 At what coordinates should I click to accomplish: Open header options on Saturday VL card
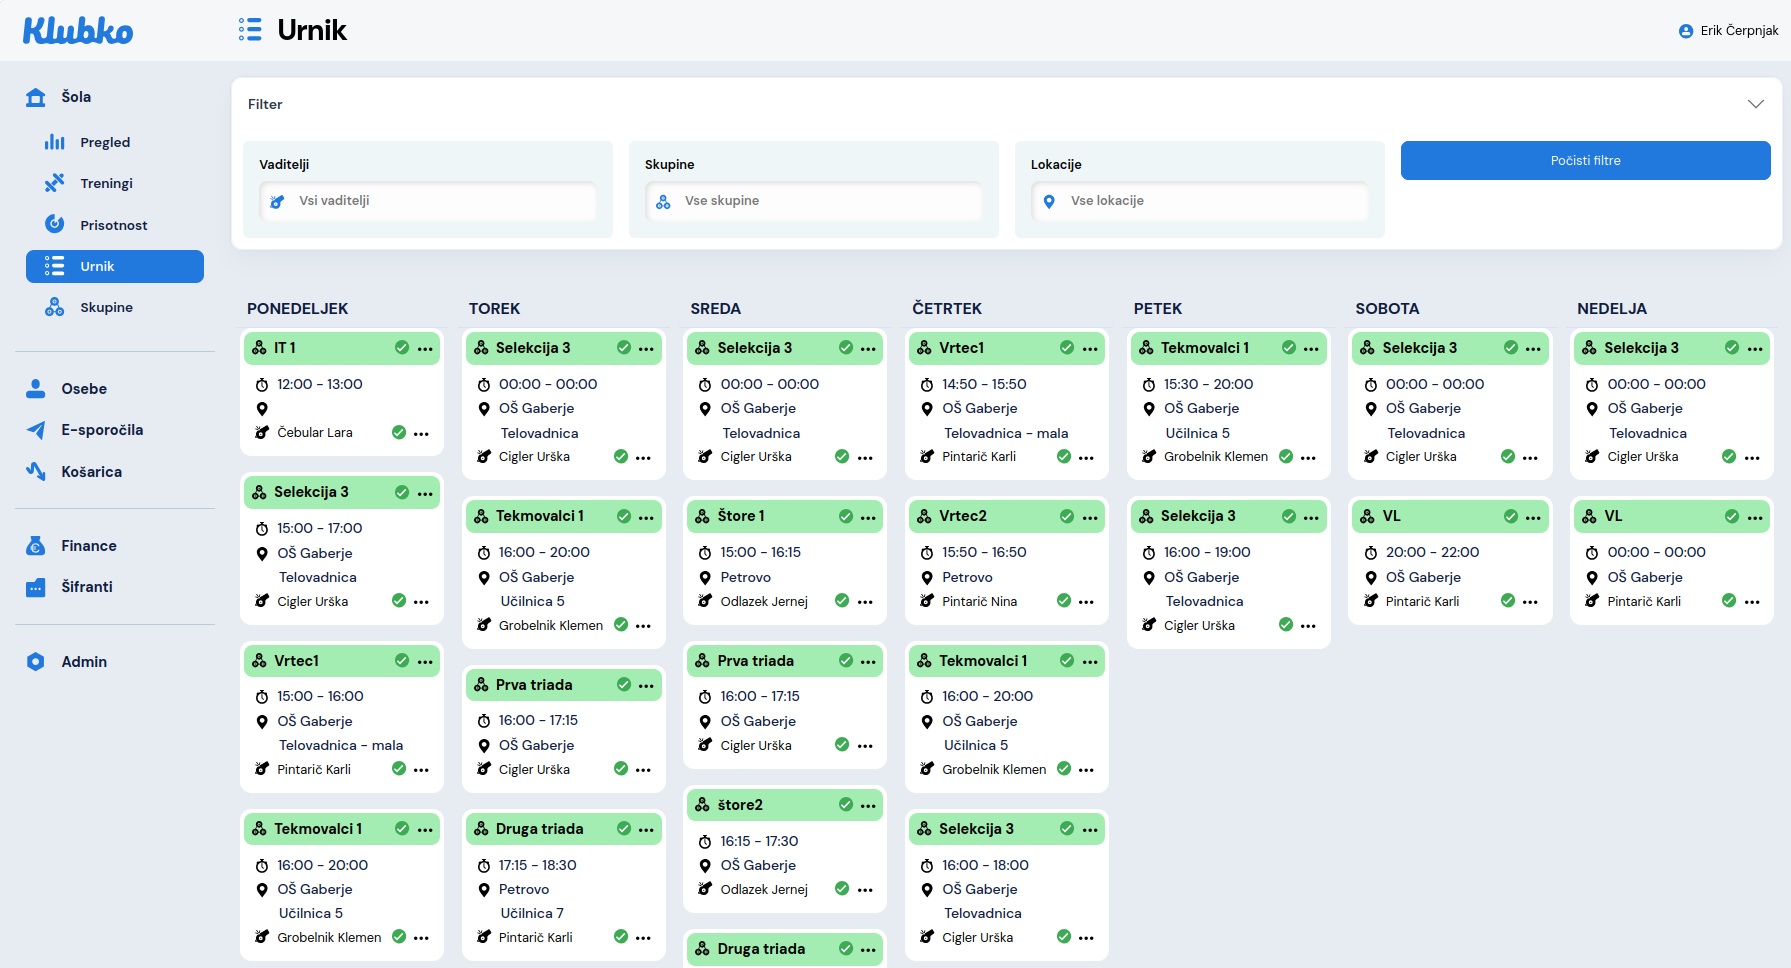[x=1533, y=517]
